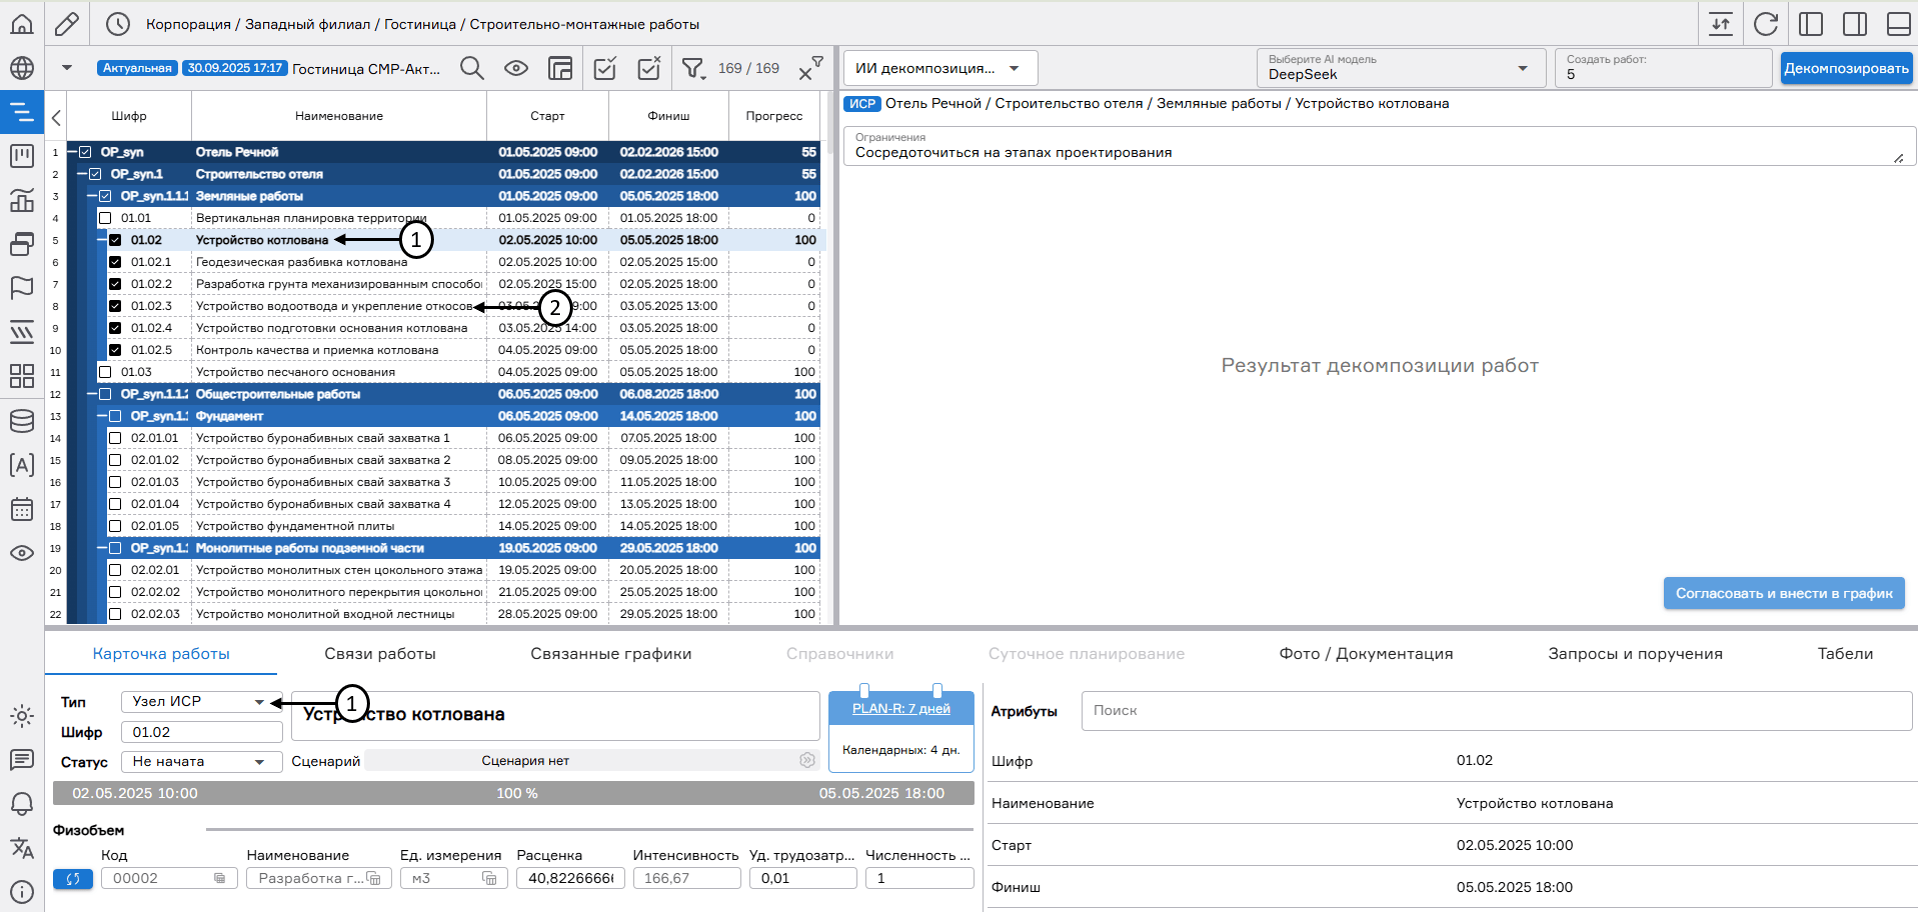Open the Фото / Документация tab

(1365, 654)
